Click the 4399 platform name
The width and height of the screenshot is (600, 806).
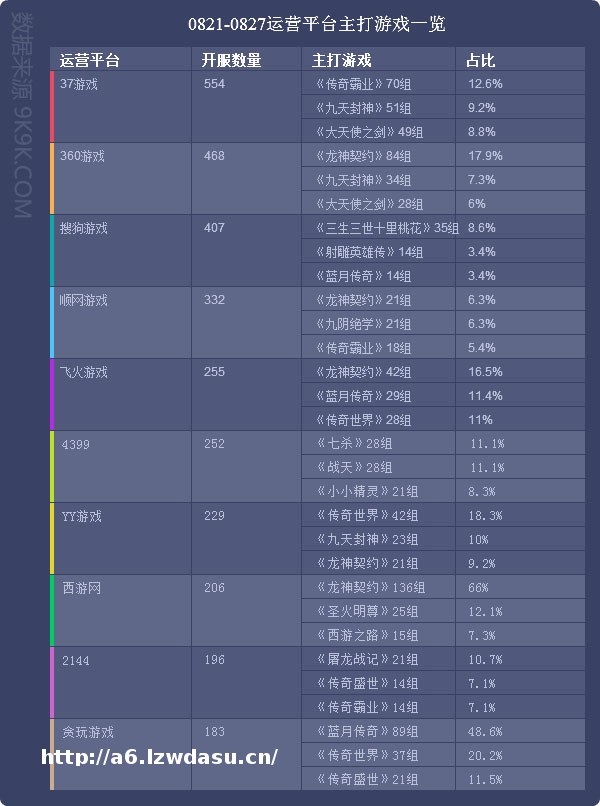pos(76,444)
